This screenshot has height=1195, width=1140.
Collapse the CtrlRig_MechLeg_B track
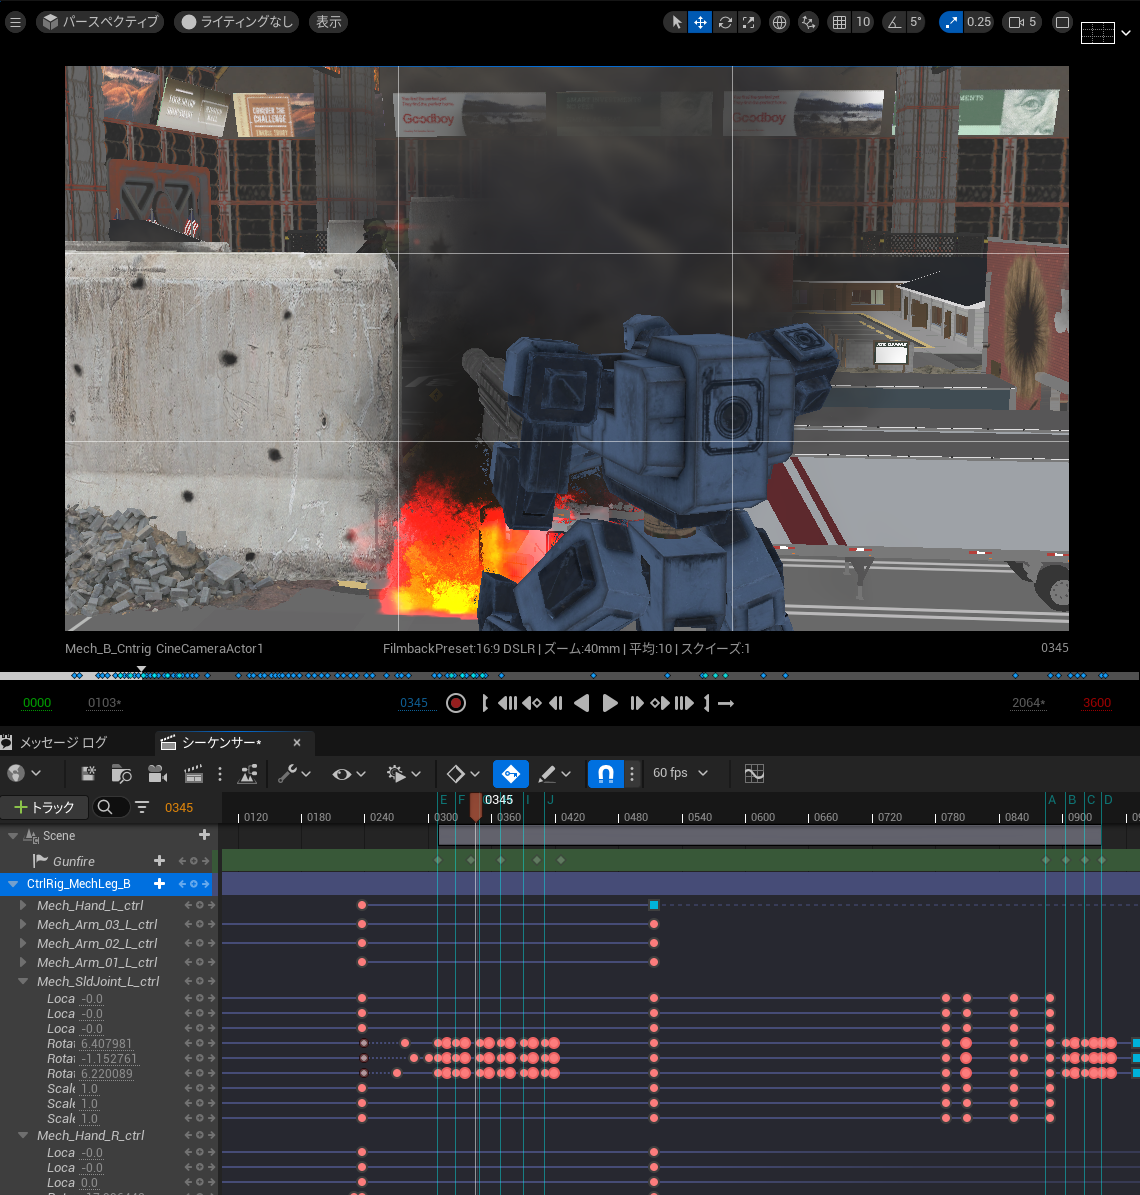point(12,883)
